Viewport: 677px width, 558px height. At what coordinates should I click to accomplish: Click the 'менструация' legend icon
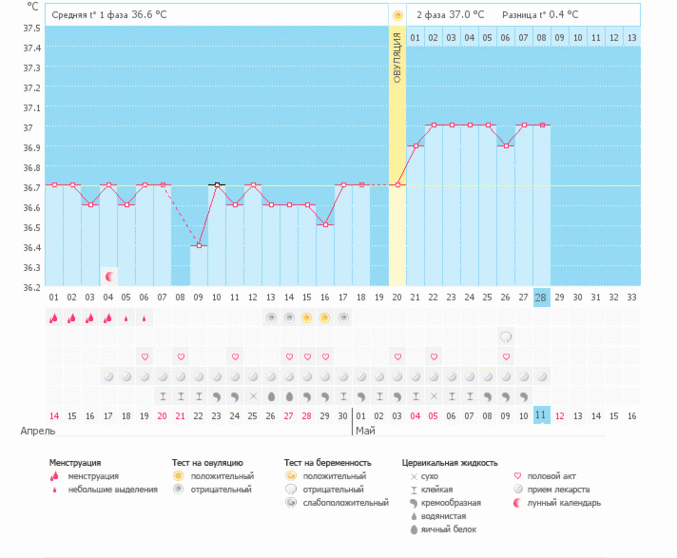click(55, 476)
